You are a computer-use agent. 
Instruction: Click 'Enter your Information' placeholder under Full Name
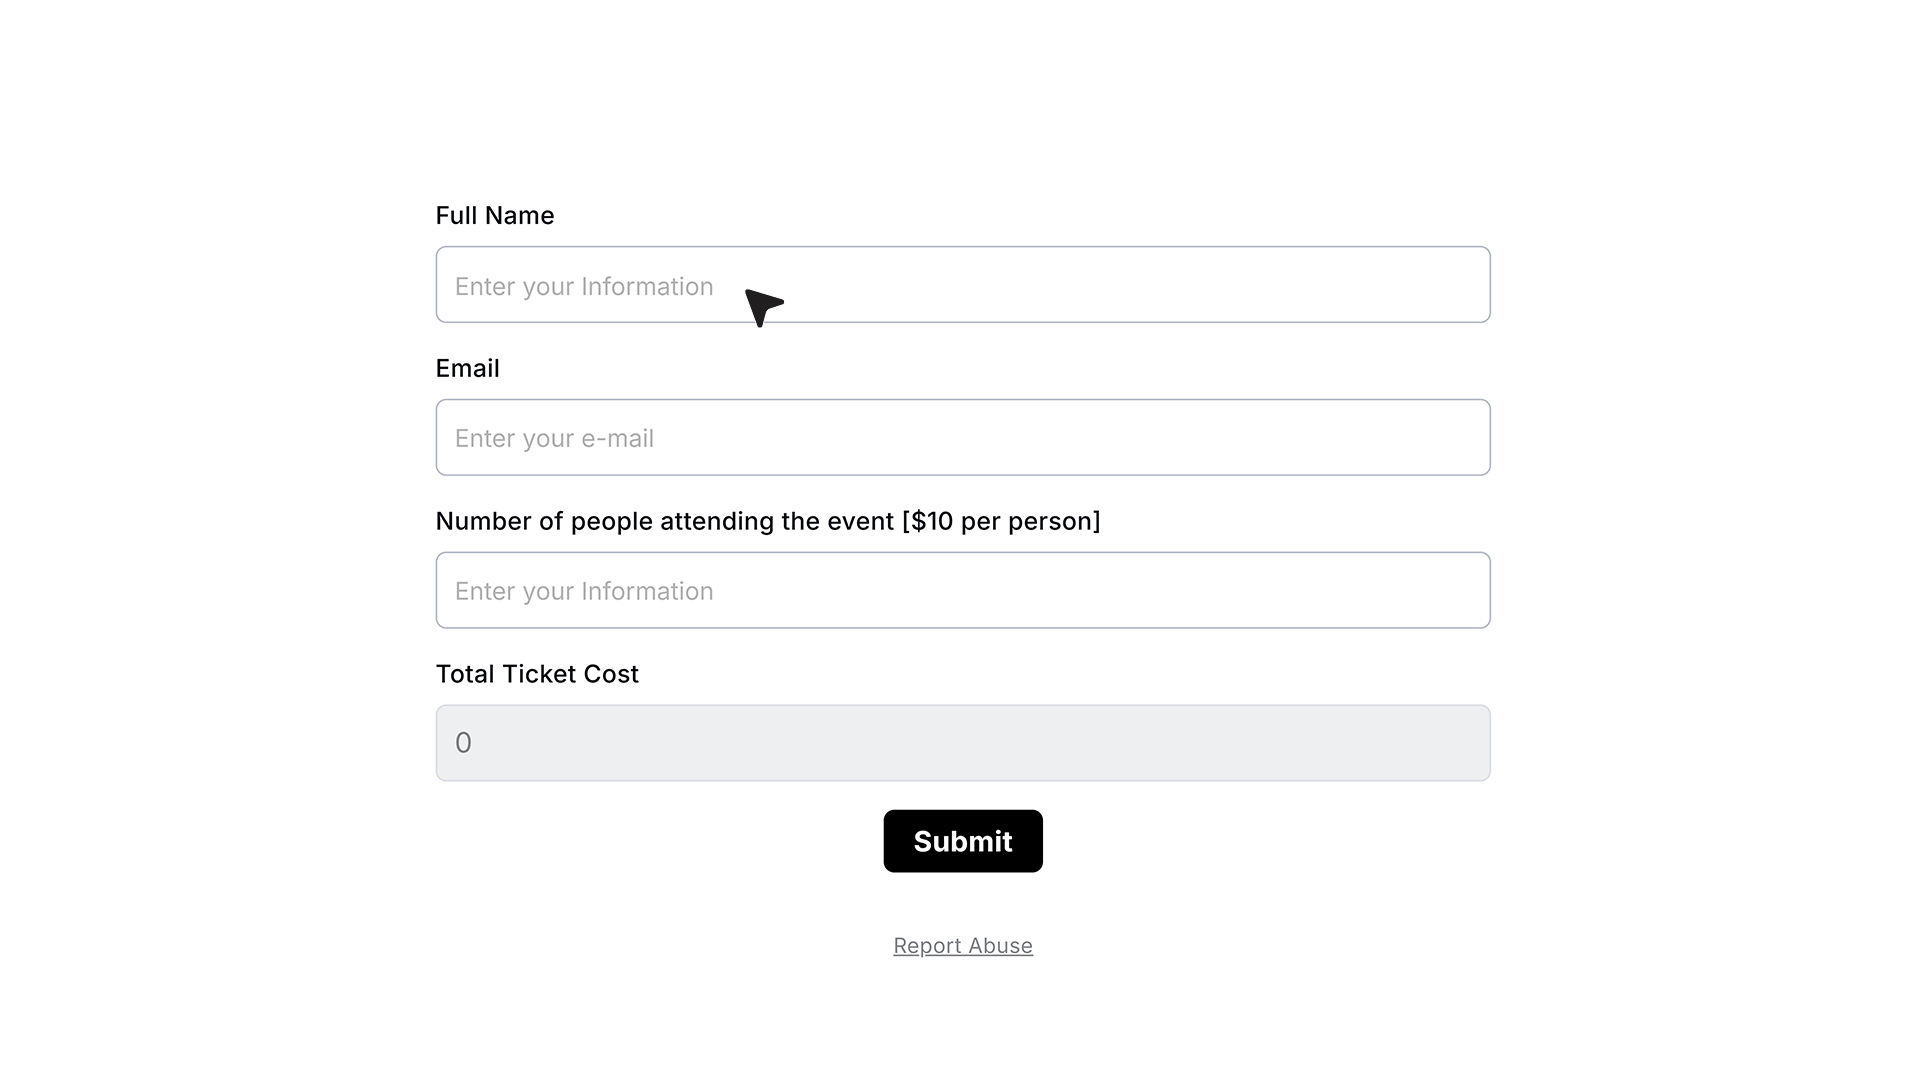pos(584,287)
